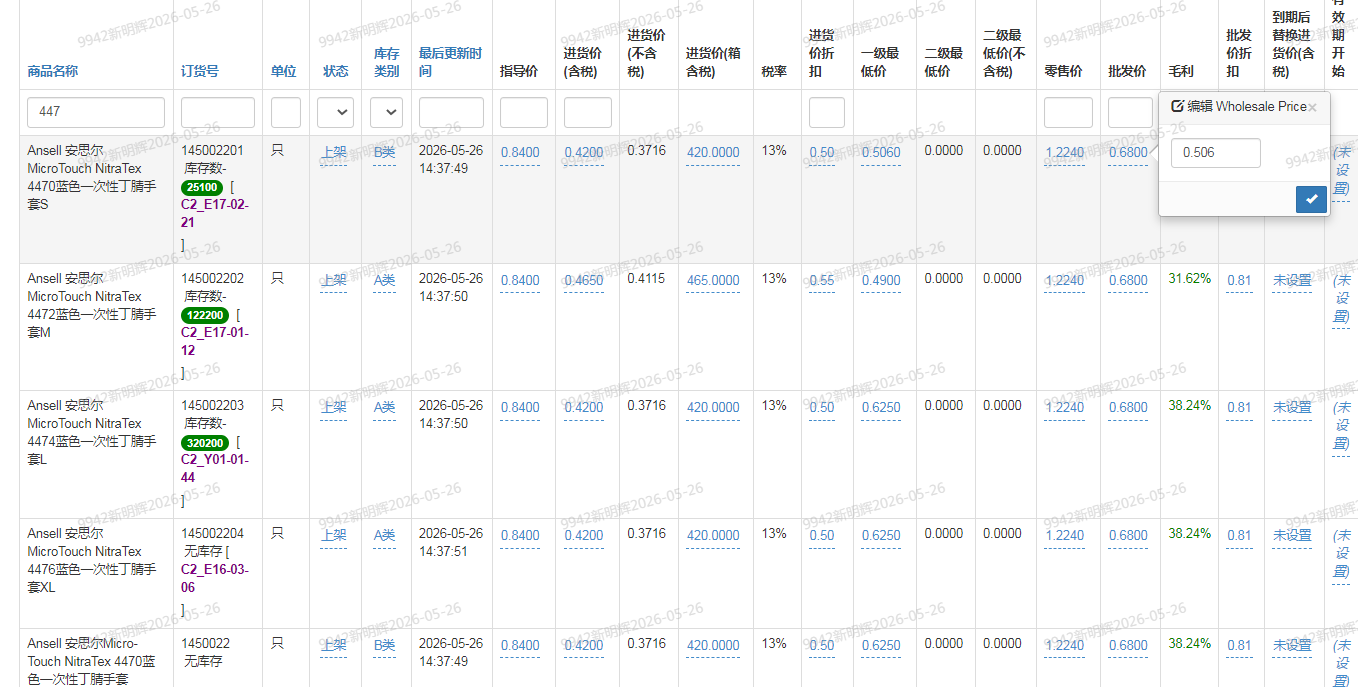
Task: Focus the Wholesale Price field showing 0.506
Action: [x=1215, y=153]
